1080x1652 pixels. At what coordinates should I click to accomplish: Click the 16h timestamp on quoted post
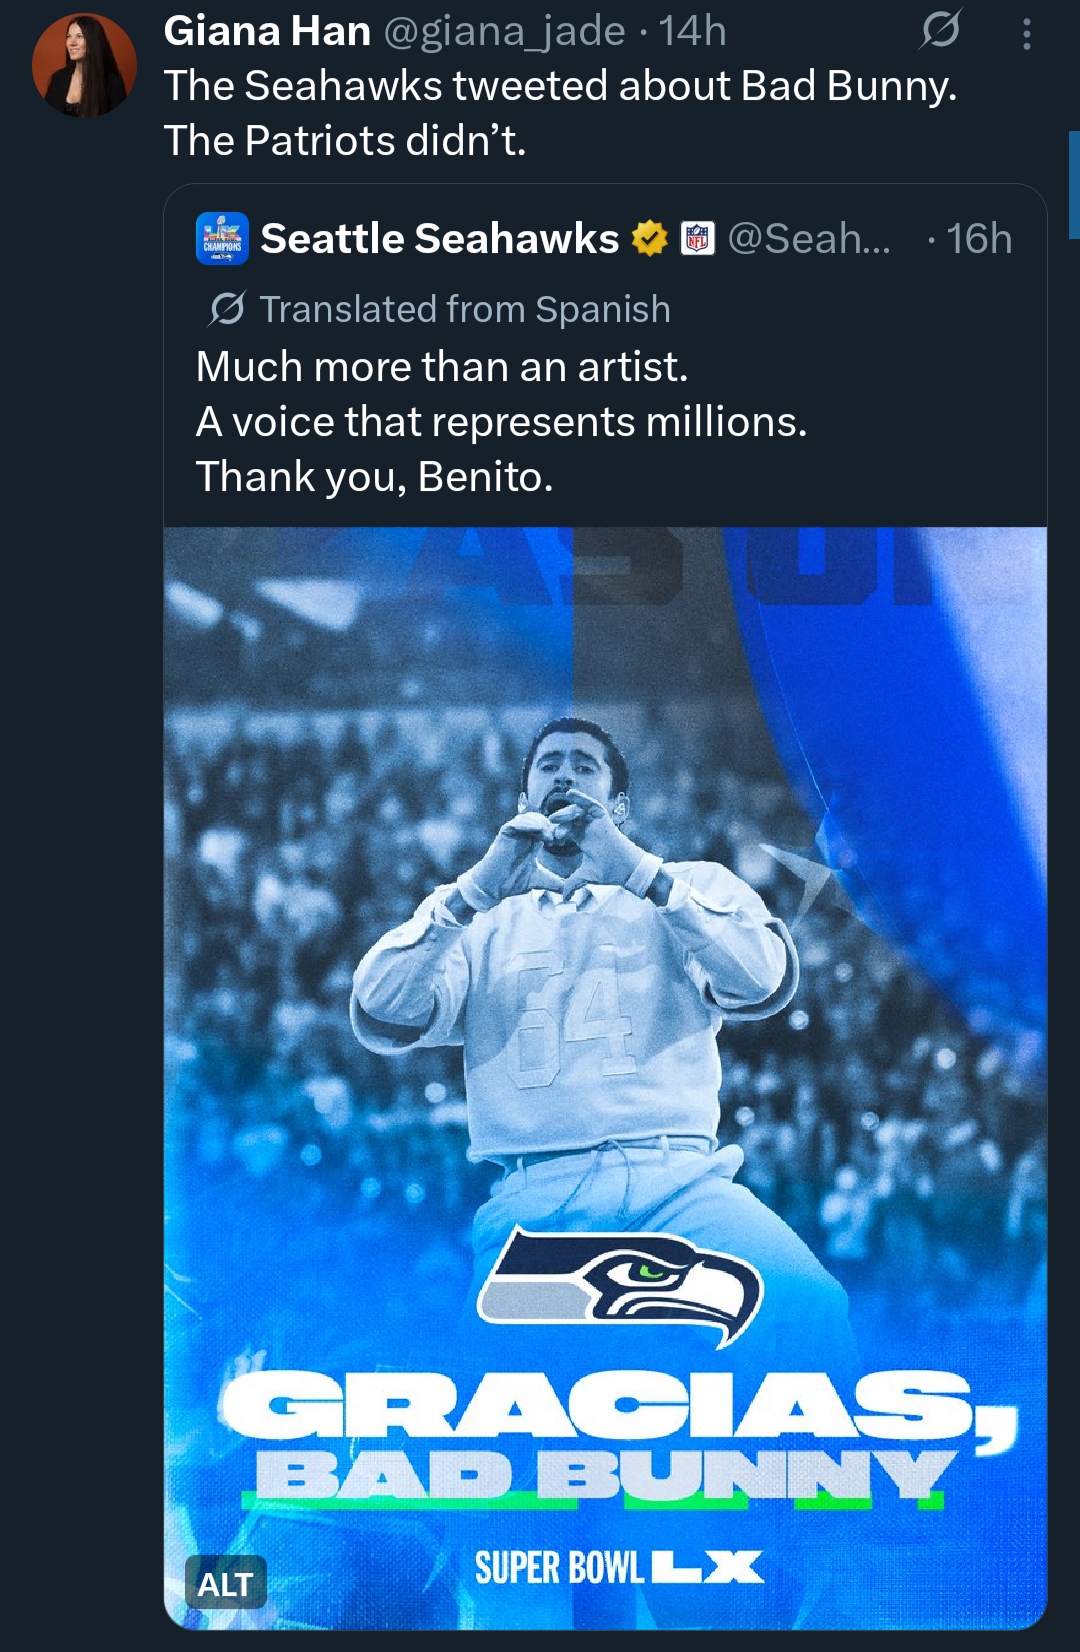(x=979, y=239)
